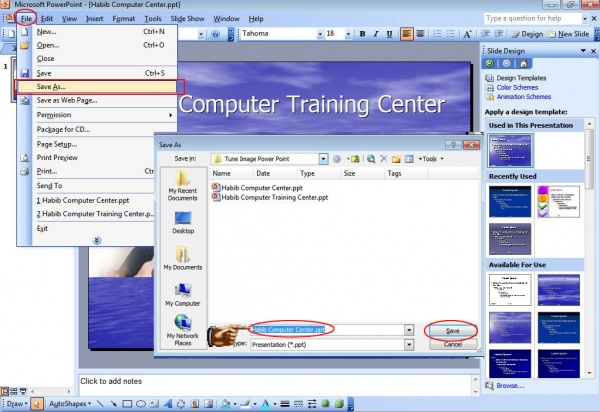
Task: Open My Recent Documents place
Action: coord(183,186)
